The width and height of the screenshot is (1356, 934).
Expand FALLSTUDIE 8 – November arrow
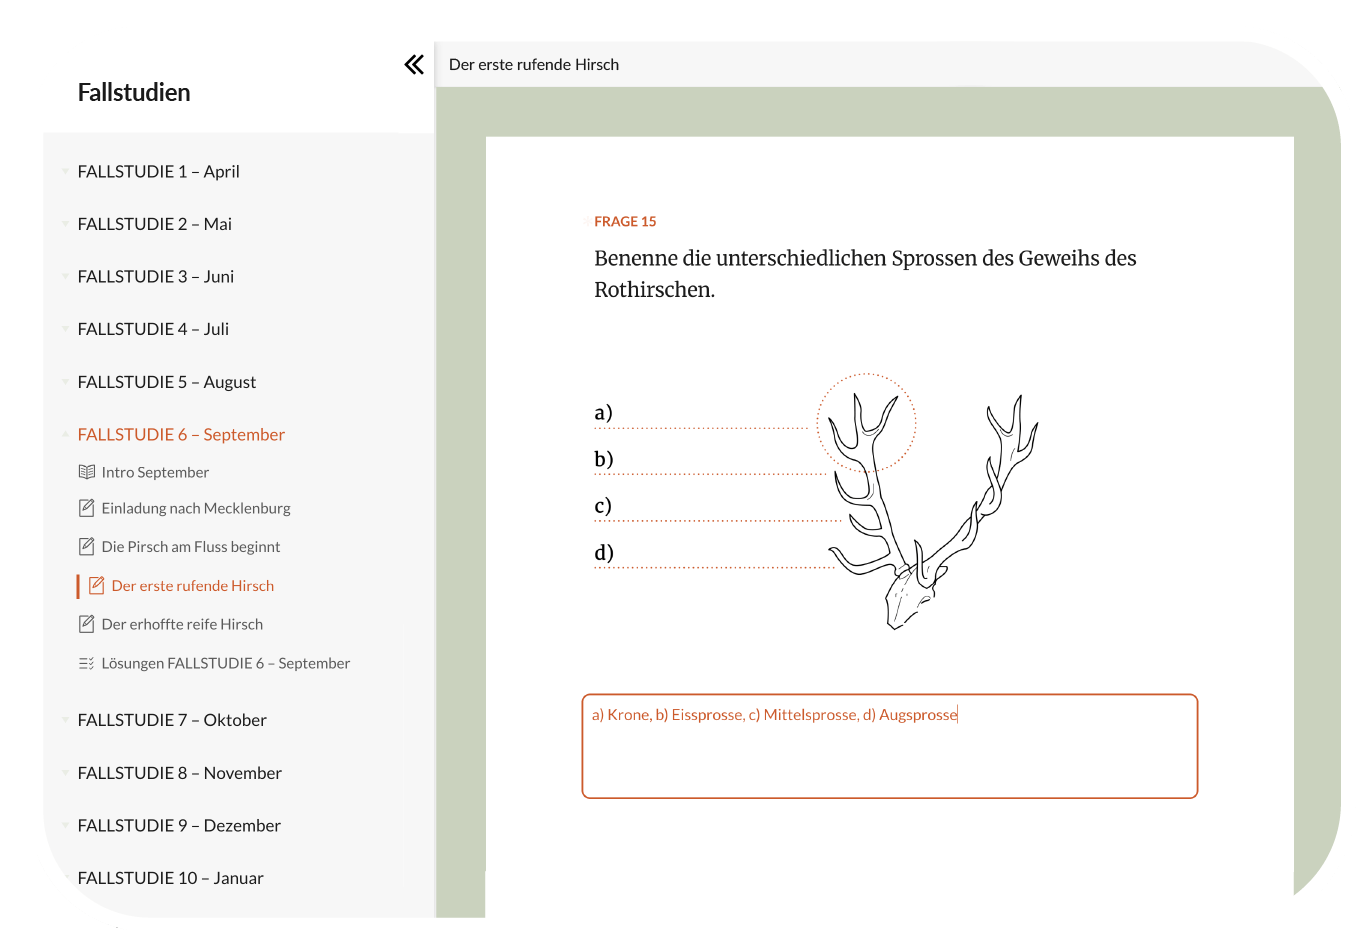pos(65,772)
